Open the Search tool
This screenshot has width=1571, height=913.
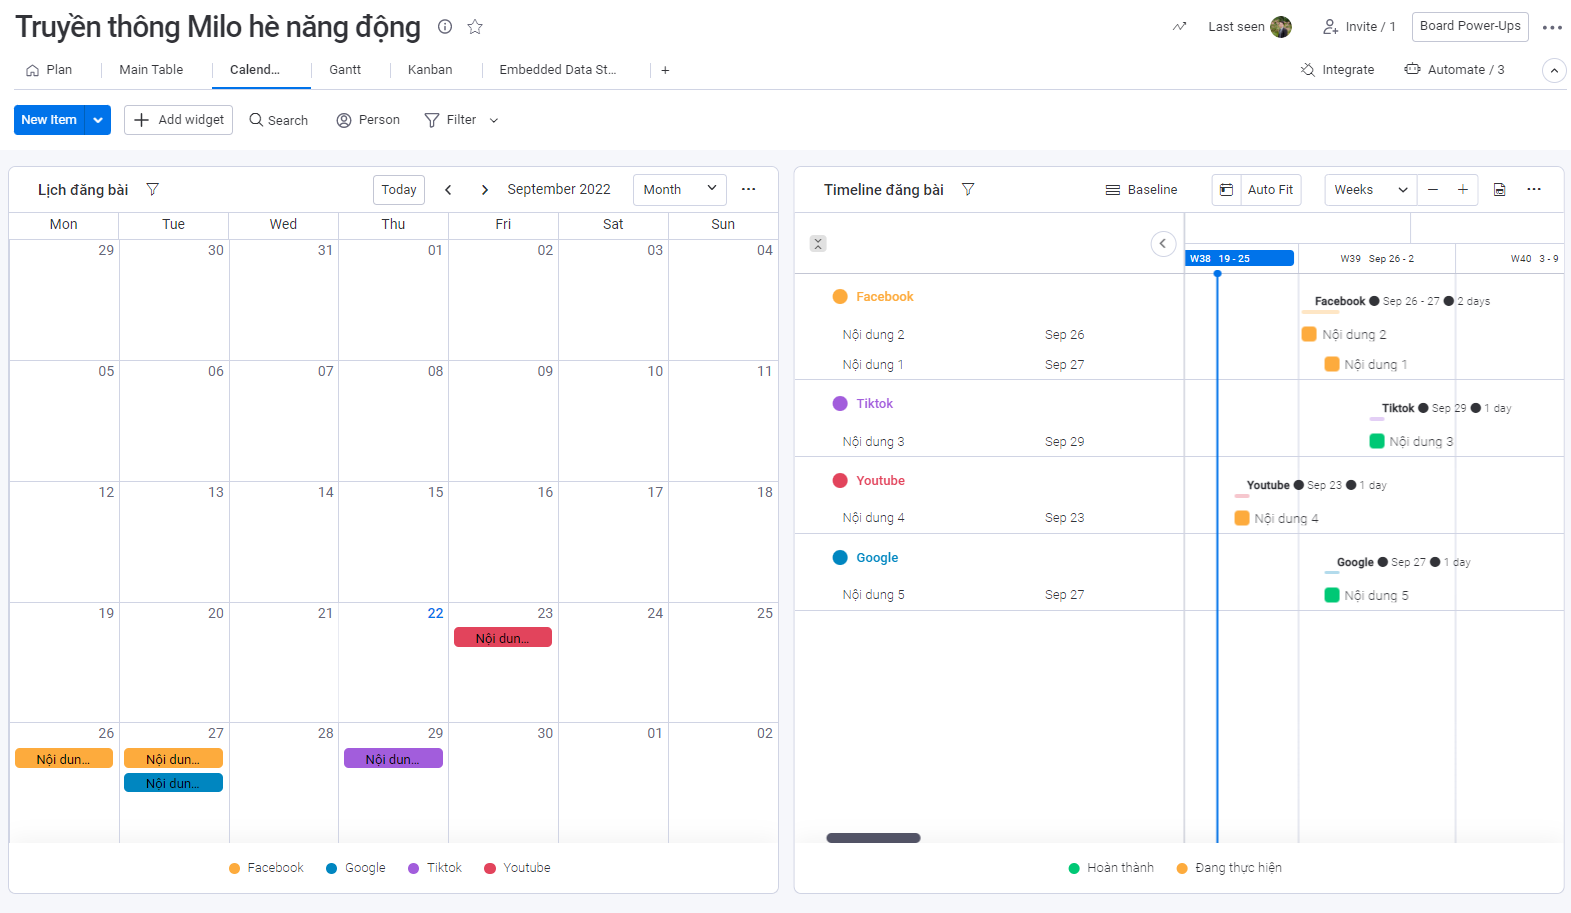279,120
